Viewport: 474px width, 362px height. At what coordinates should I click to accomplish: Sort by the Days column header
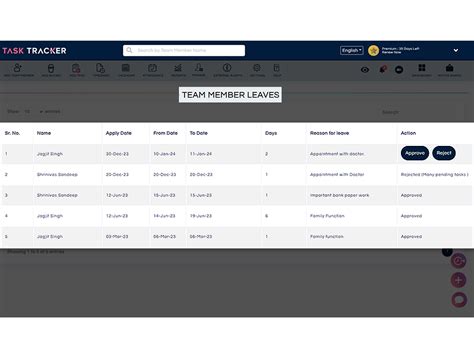tap(271, 133)
